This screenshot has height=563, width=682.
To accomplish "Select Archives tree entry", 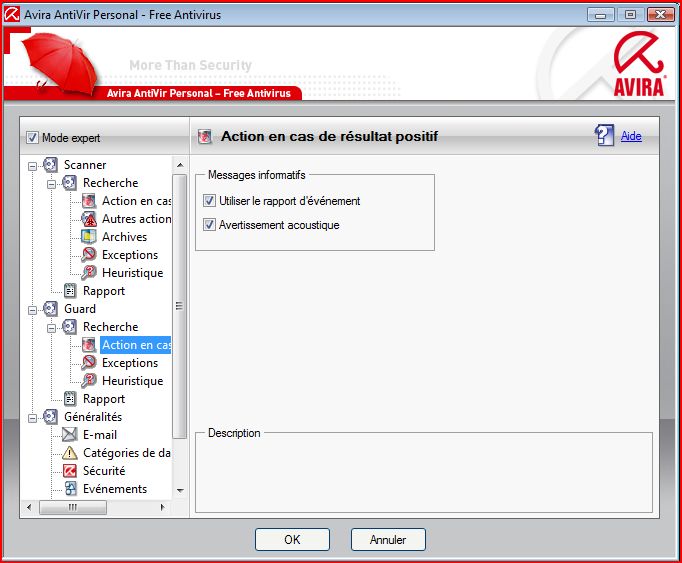I will tap(124, 237).
